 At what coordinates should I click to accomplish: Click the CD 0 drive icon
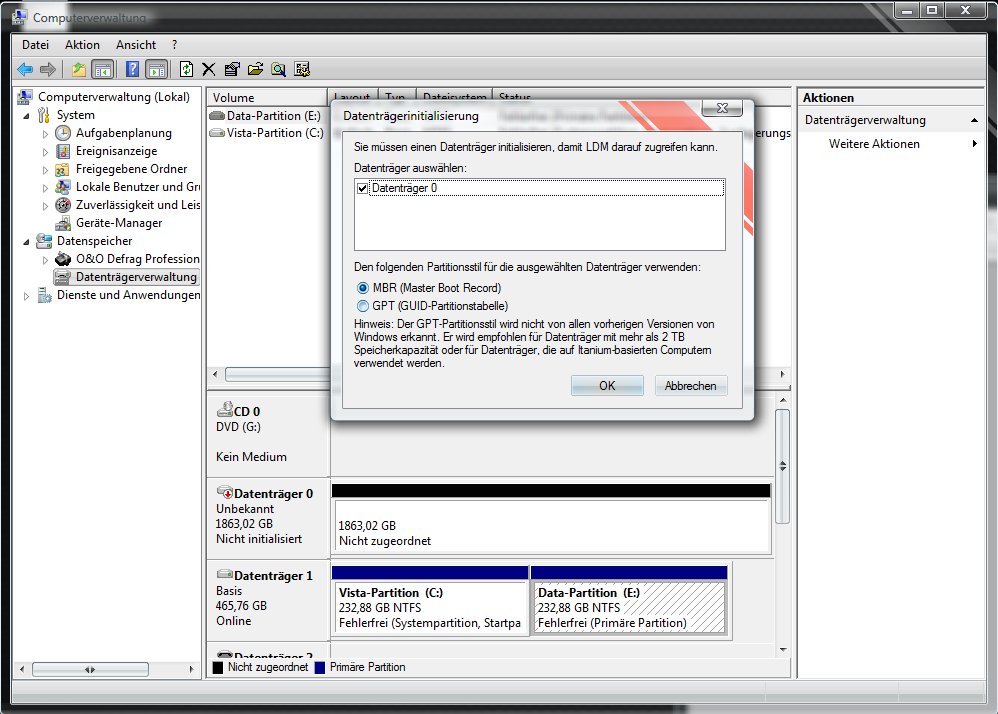[x=225, y=409]
